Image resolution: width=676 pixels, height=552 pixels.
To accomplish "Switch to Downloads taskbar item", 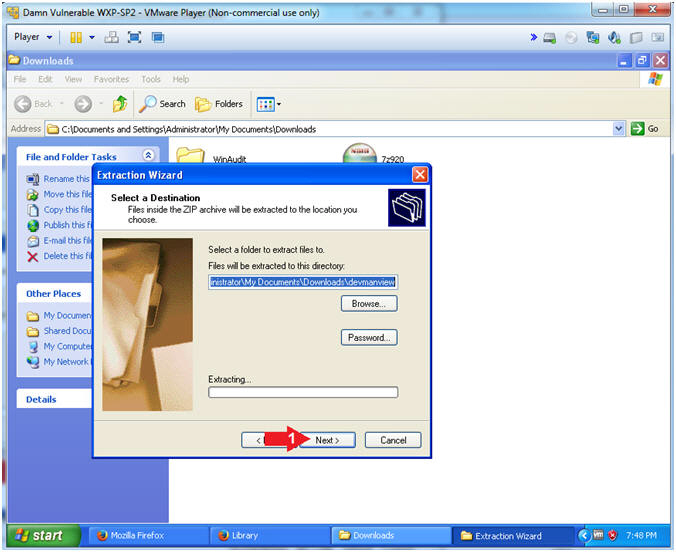I will click(391, 536).
